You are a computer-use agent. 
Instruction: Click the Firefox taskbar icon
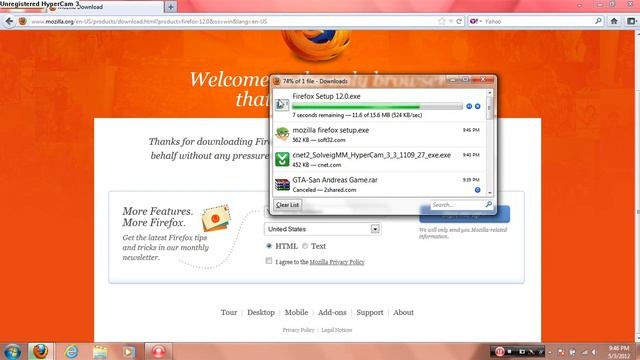coord(40,351)
